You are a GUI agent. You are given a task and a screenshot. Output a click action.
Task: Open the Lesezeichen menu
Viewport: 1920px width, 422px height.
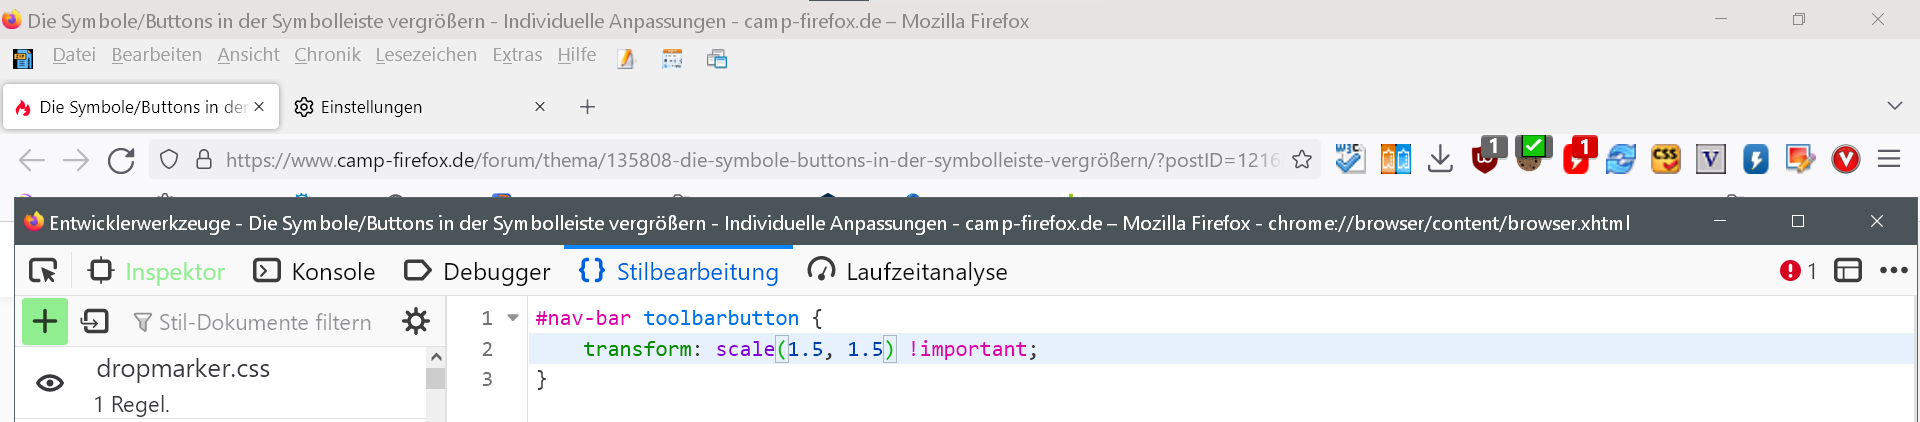tap(426, 55)
